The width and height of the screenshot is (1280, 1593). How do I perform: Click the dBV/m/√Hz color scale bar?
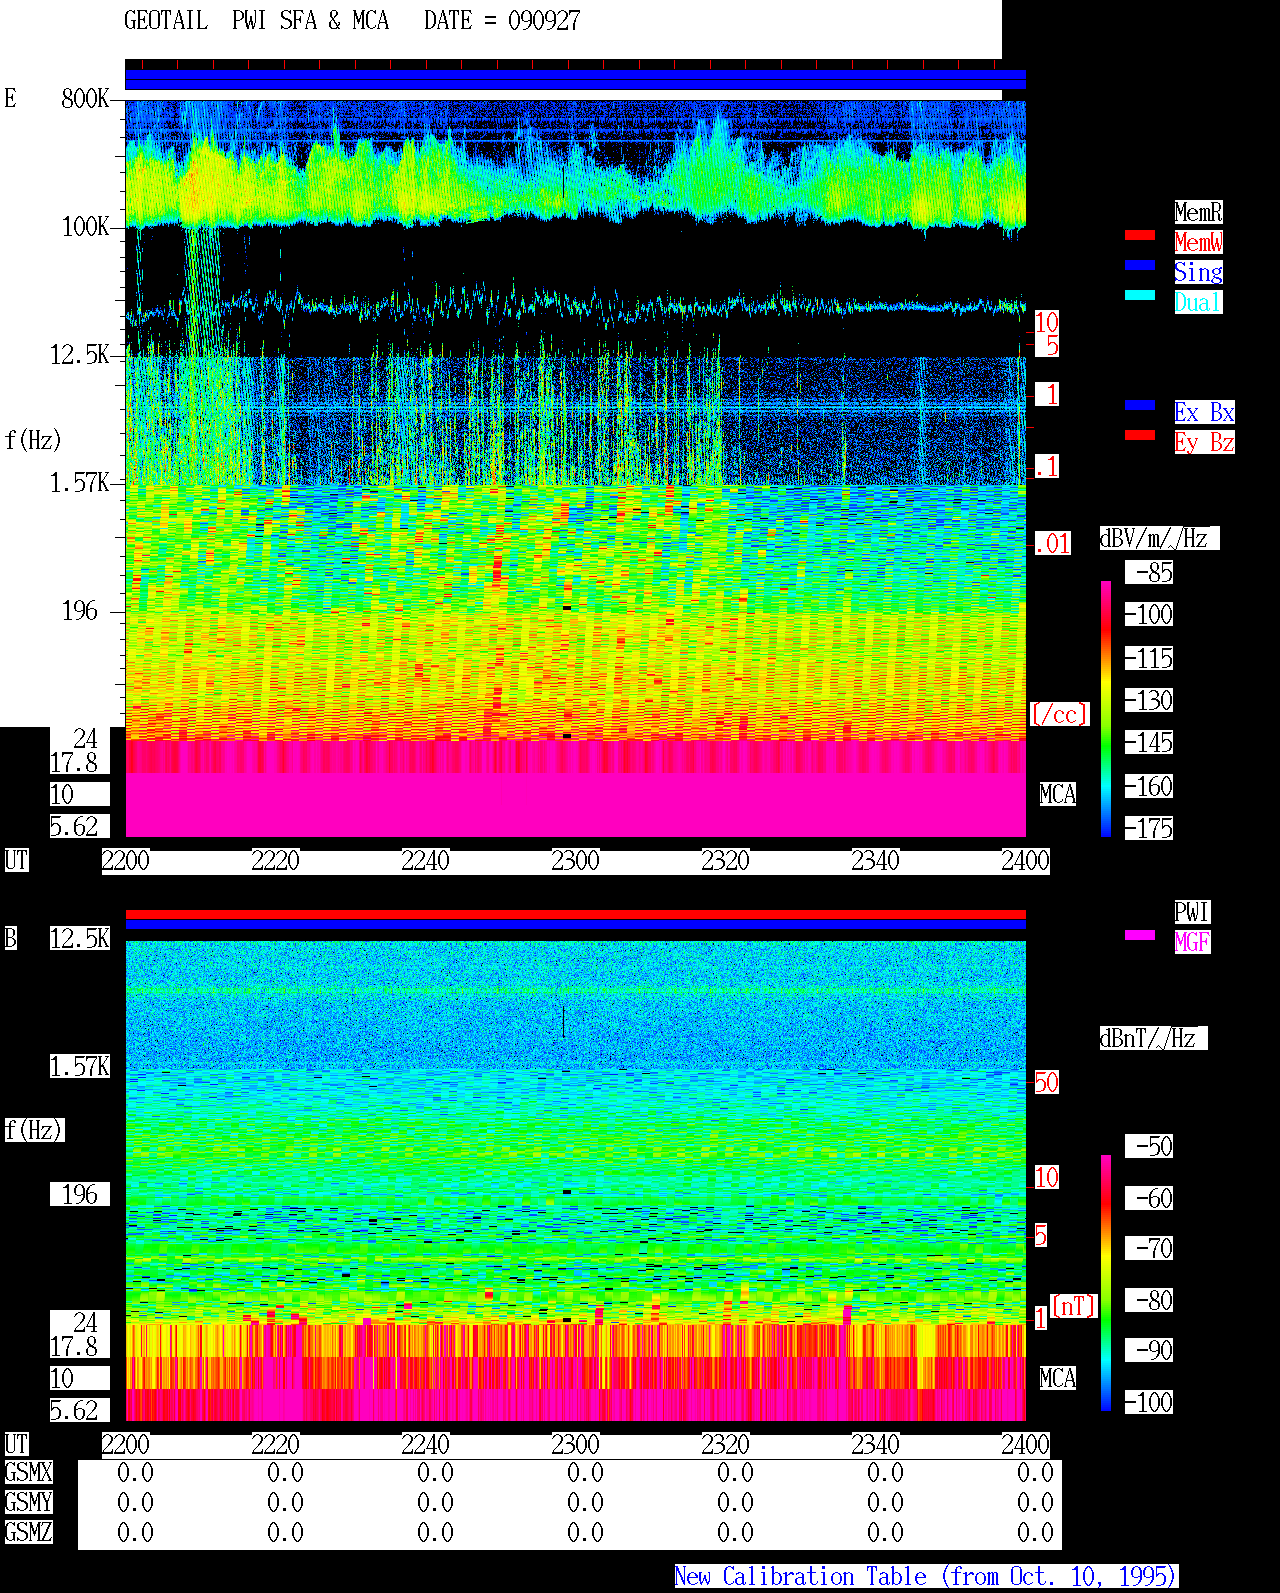1106,709
